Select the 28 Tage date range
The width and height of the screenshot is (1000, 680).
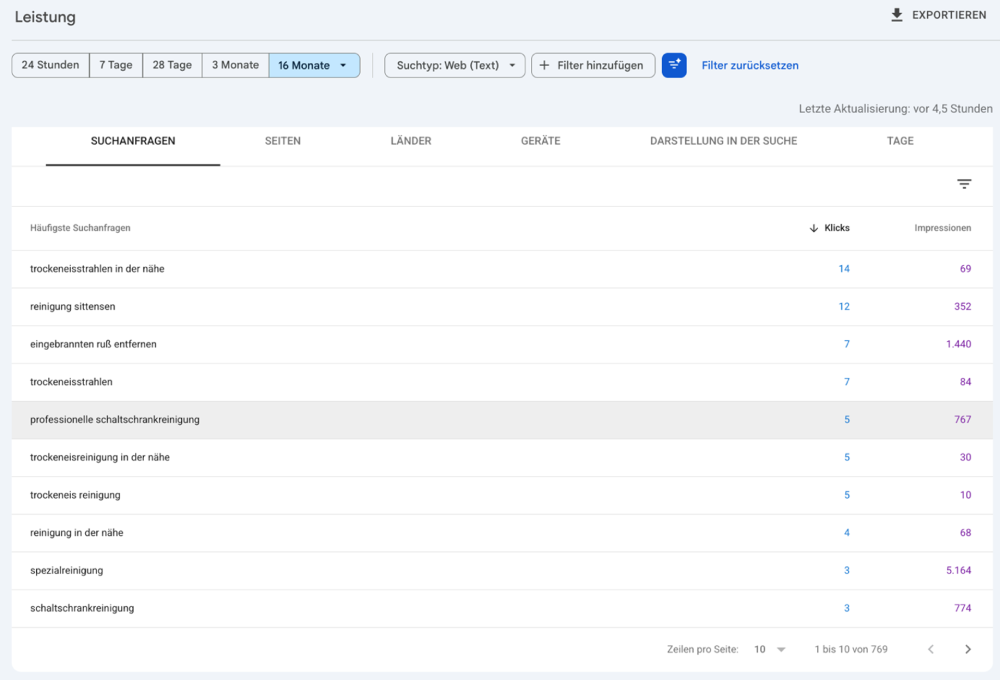pos(172,65)
